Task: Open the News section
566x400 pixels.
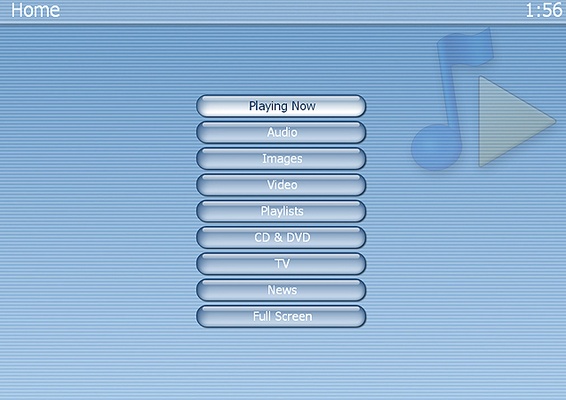Action: pos(281,290)
